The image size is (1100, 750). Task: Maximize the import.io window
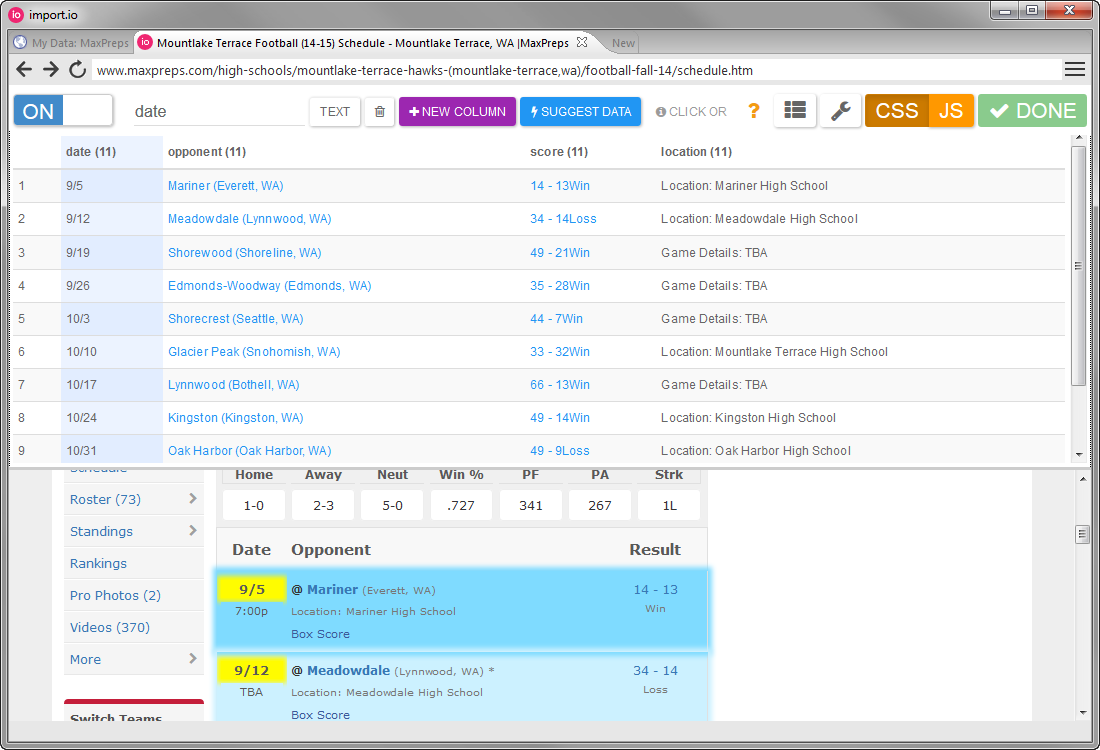pos(1031,10)
